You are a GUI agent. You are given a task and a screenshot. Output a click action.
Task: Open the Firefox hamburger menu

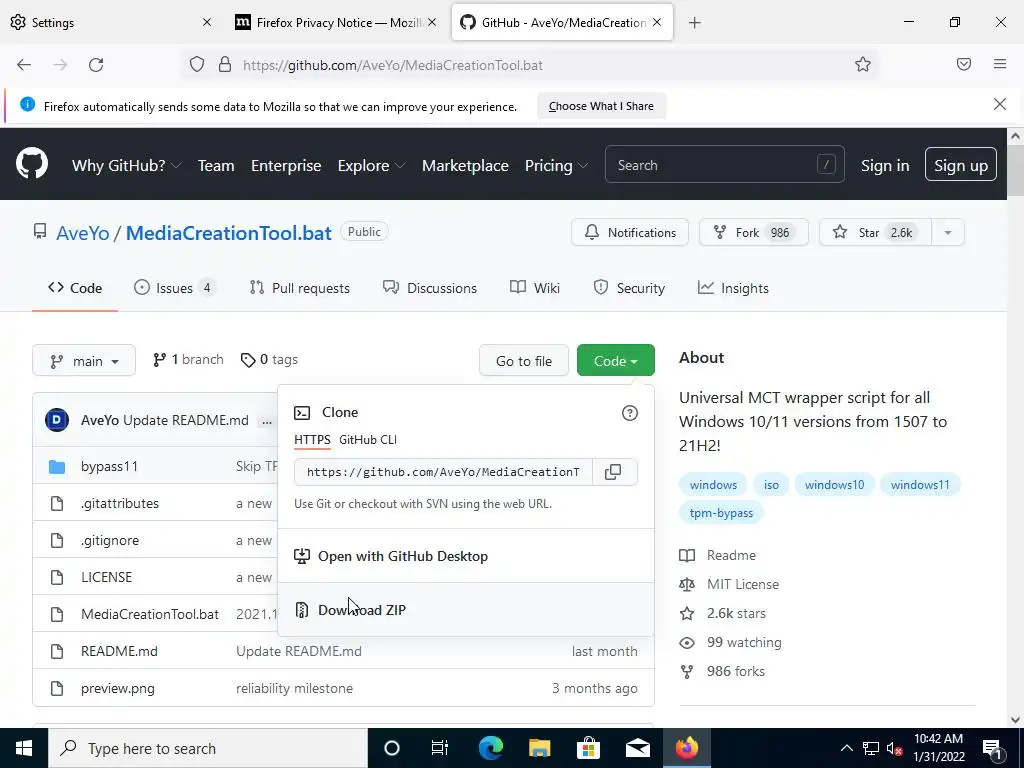coord(1000,64)
